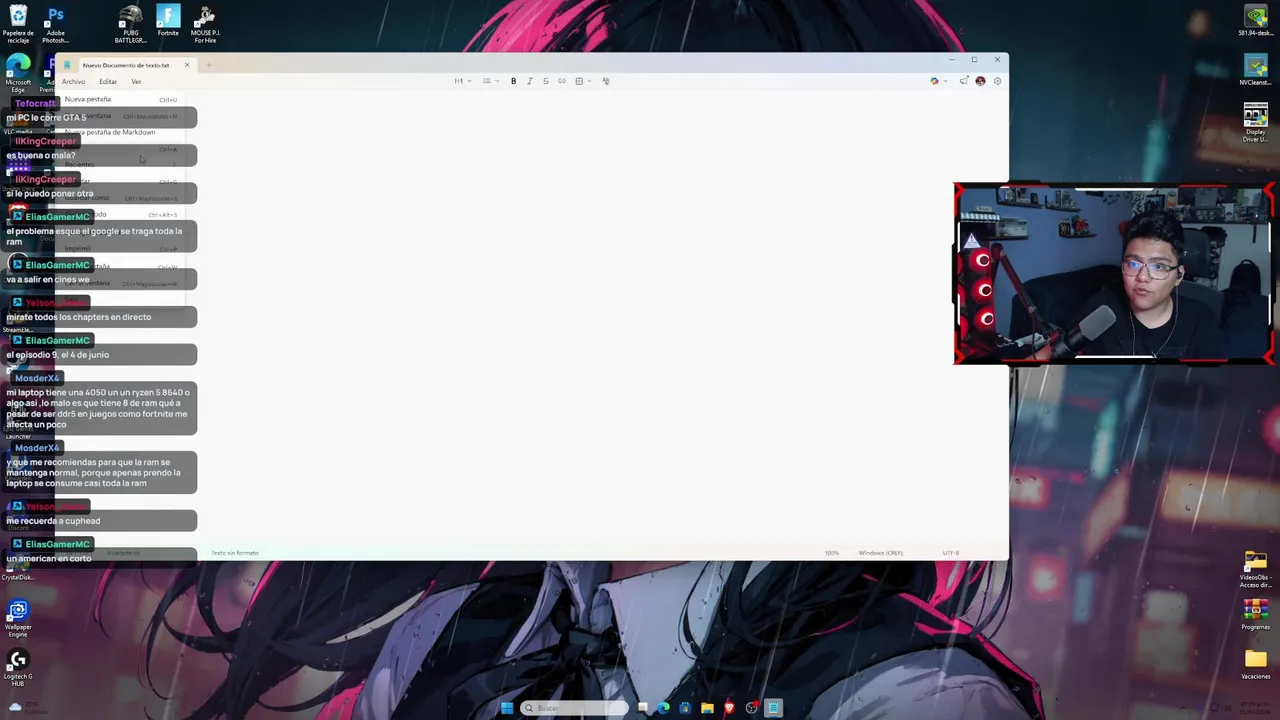
Task: Select Vacaciones folder on desktop
Action: (1255, 663)
